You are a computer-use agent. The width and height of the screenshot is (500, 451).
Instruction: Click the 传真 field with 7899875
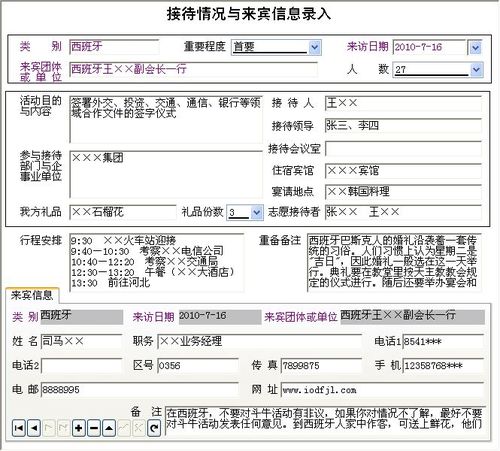pyautogui.click(x=321, y=366)
